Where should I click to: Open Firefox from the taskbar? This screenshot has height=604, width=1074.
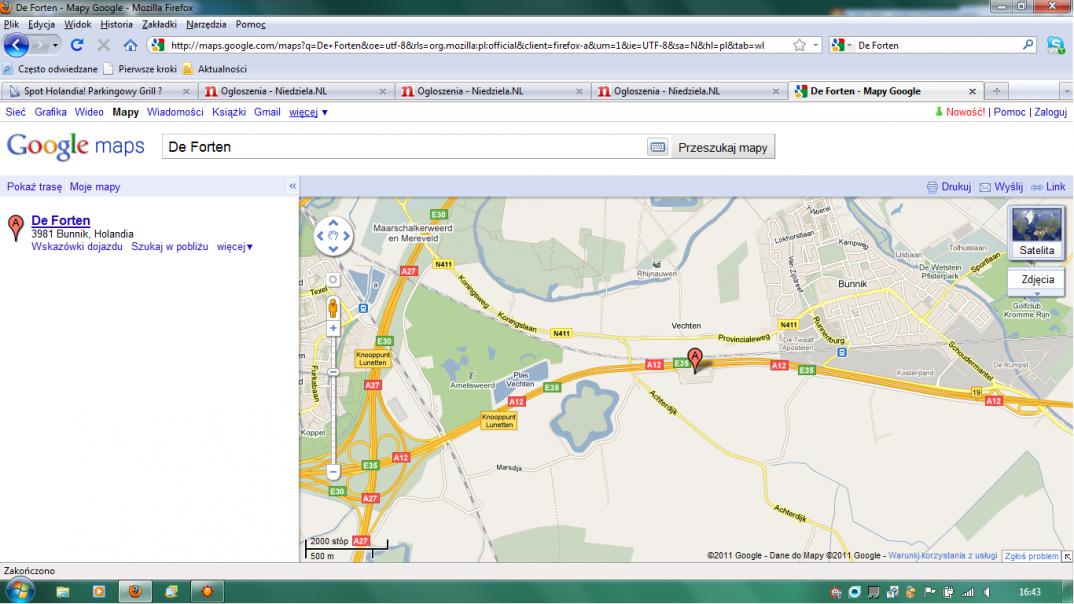pyautogui.click(x=134, y=592)
